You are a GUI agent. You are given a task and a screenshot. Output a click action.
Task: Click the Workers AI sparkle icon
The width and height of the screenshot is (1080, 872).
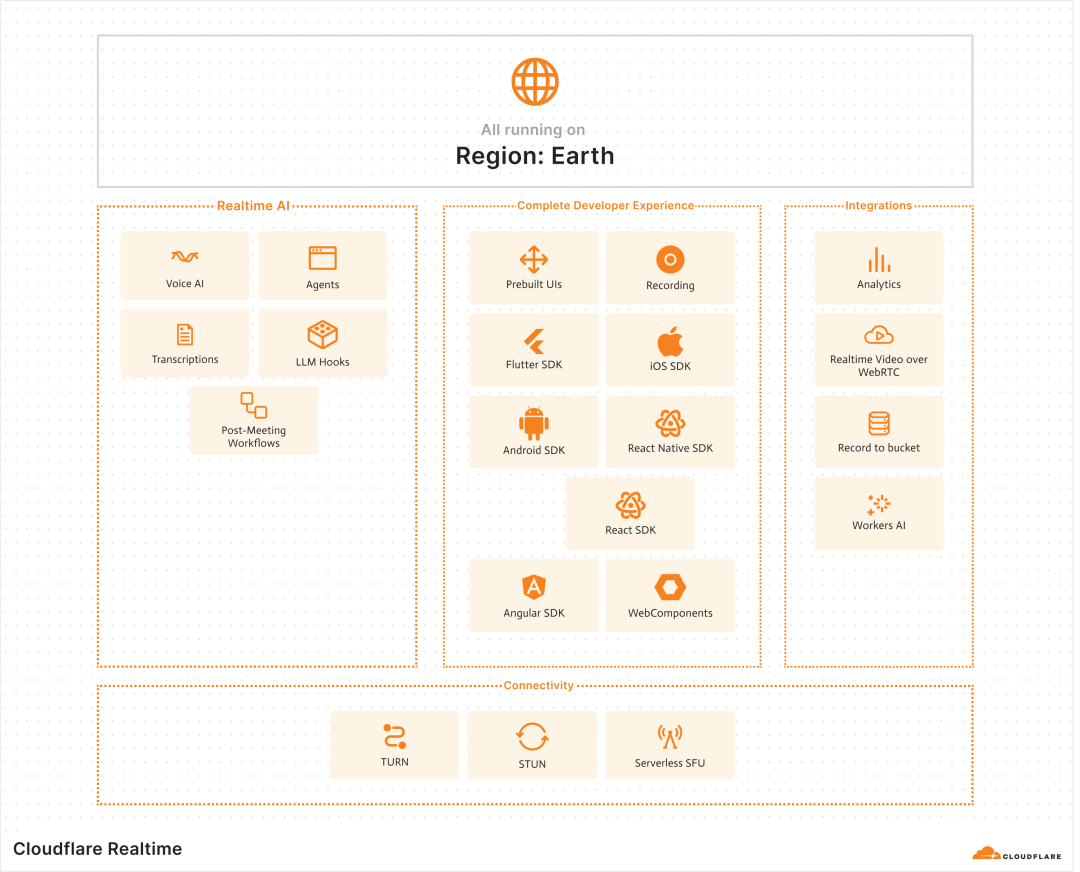[x=878, y=501]
